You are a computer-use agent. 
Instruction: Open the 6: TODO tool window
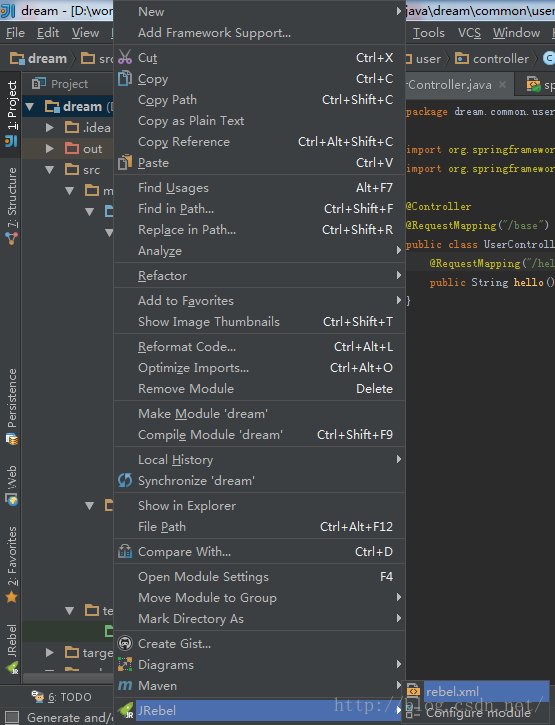tap(62, 697)
